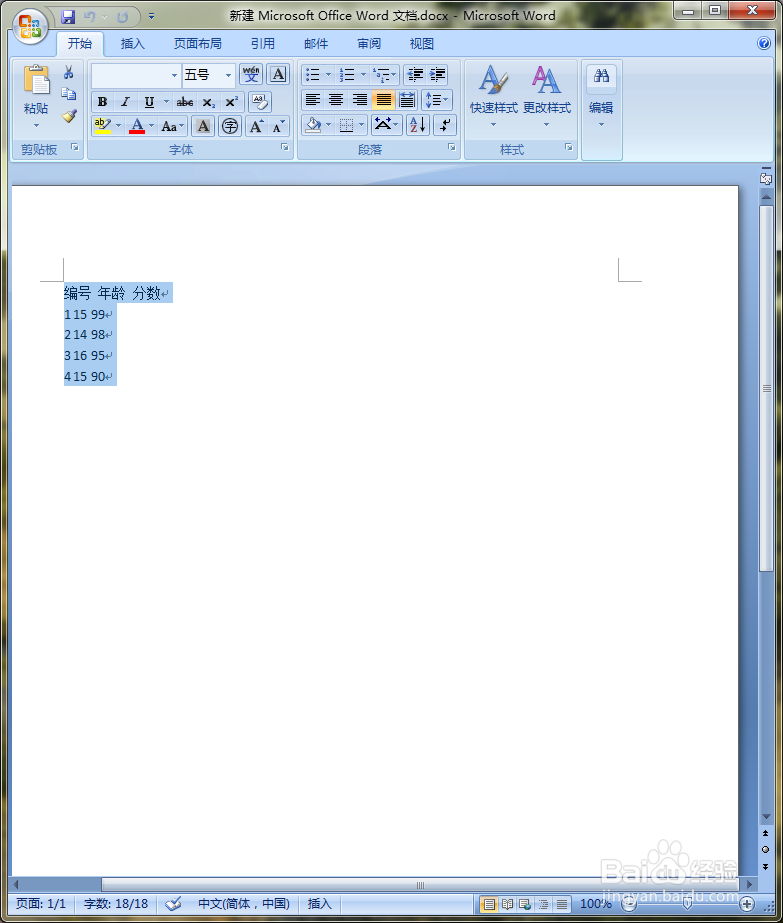This screenshot has height=923, width=783.
Task: Apply red font color
Action: pyautogui.click(x=137, y=125)
